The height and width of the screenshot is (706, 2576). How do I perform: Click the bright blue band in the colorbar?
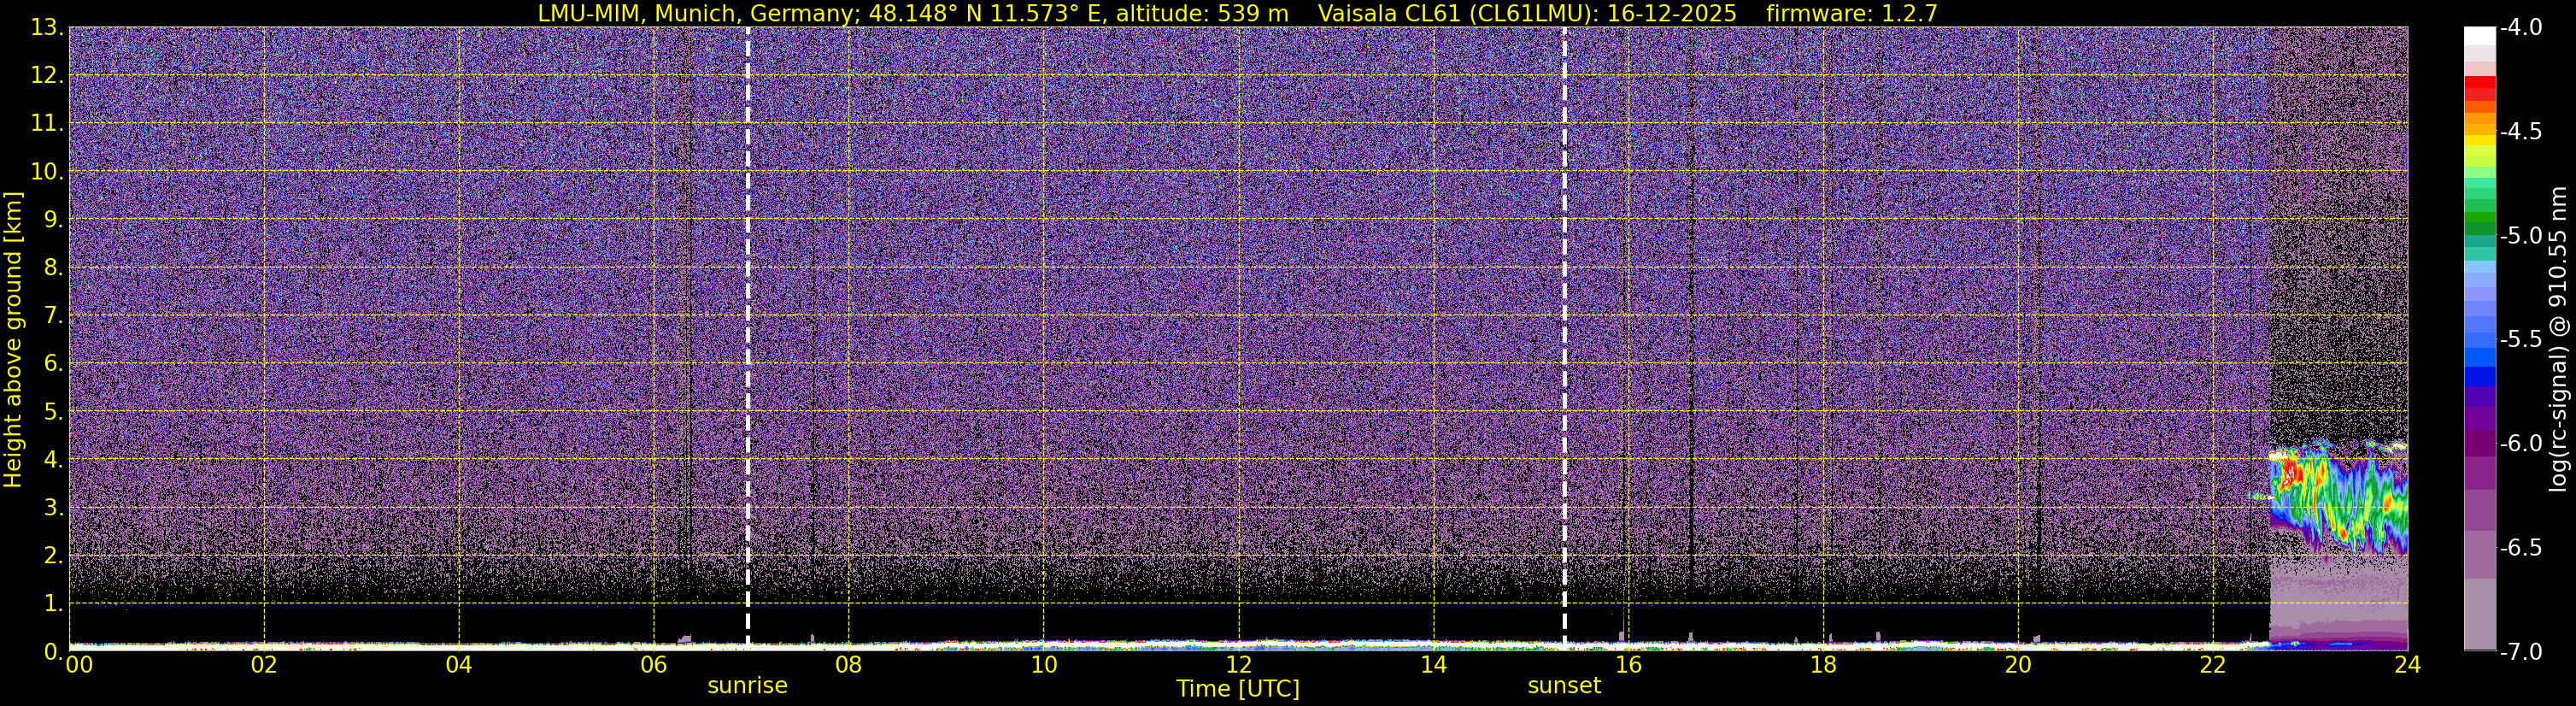(x=2479, y=355)
